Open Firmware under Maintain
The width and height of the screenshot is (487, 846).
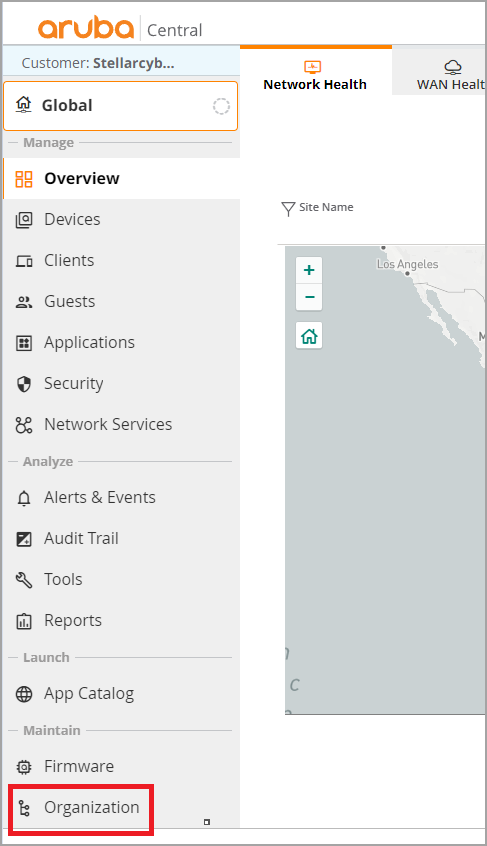click(121, 767)
